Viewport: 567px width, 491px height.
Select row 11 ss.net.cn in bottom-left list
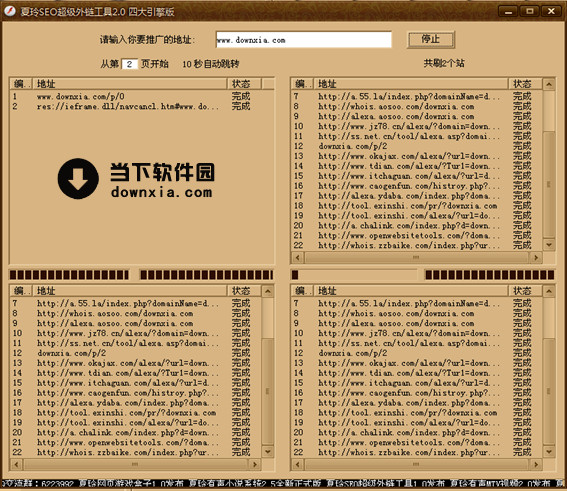[x=135, y=343]
